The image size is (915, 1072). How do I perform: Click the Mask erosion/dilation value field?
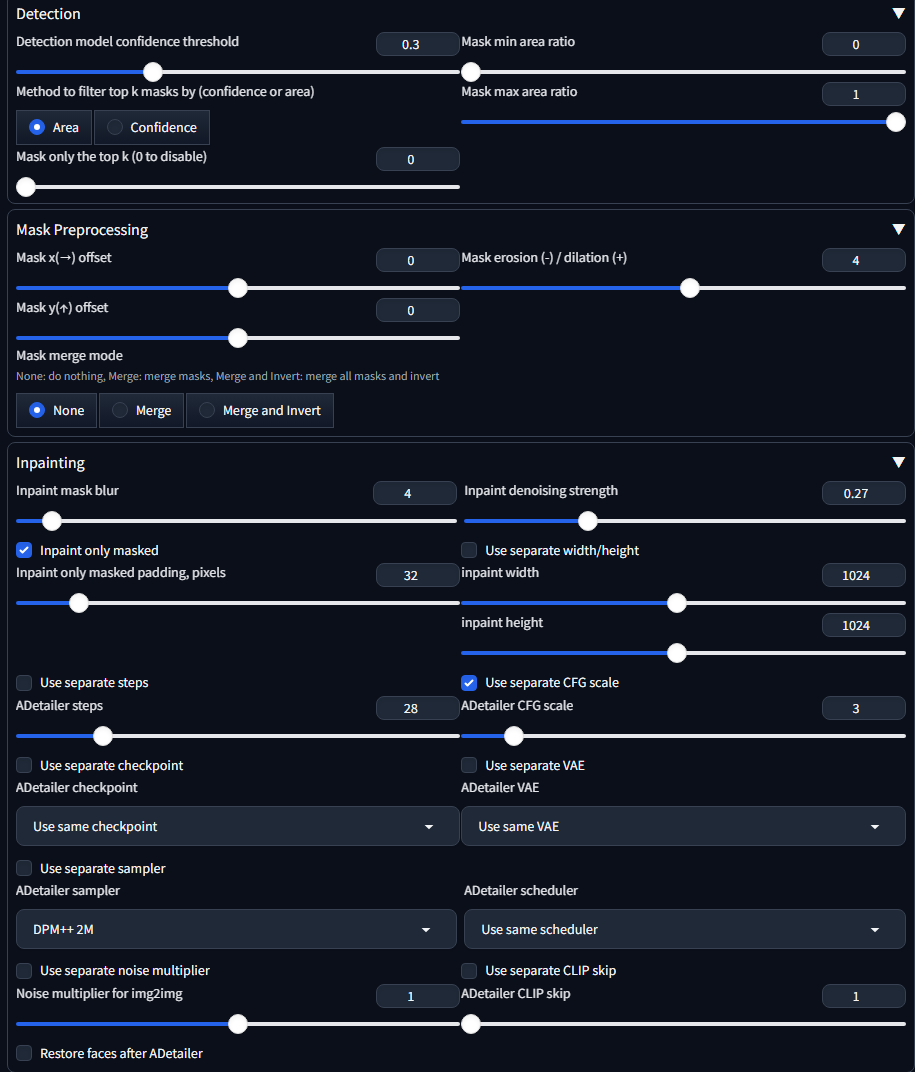[x=863, y=260]
